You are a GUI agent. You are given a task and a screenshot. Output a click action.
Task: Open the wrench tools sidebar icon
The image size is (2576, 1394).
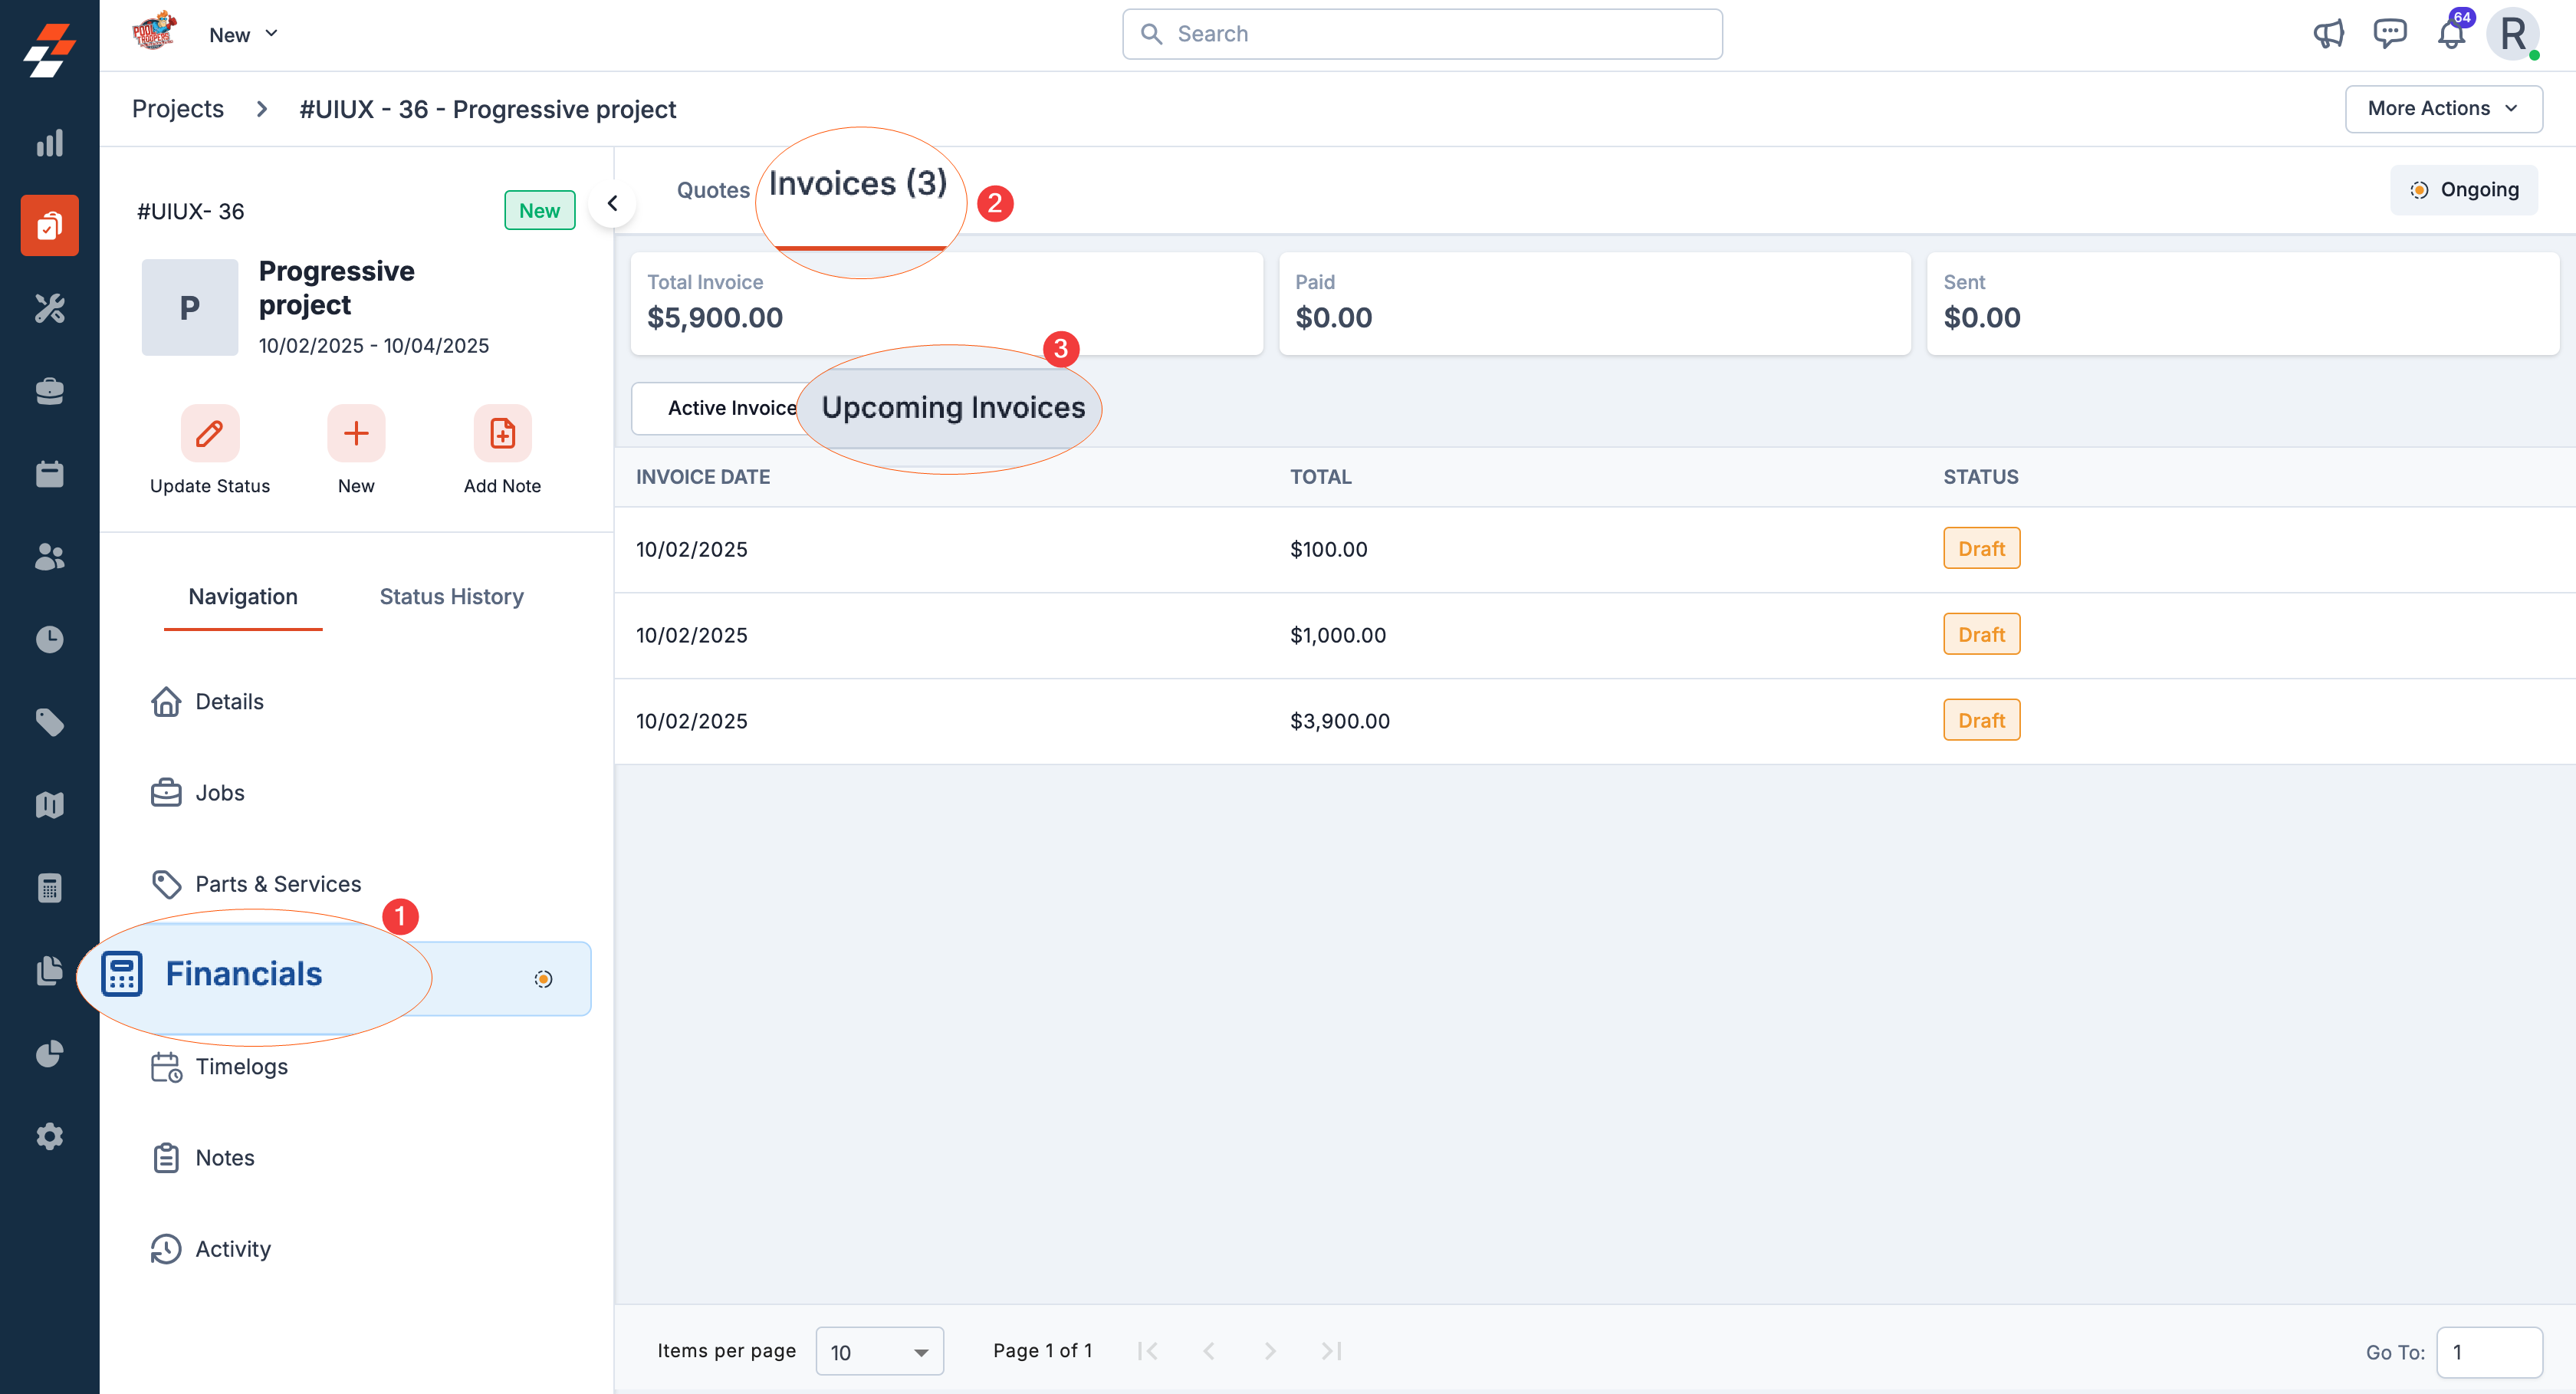[49, 308]
